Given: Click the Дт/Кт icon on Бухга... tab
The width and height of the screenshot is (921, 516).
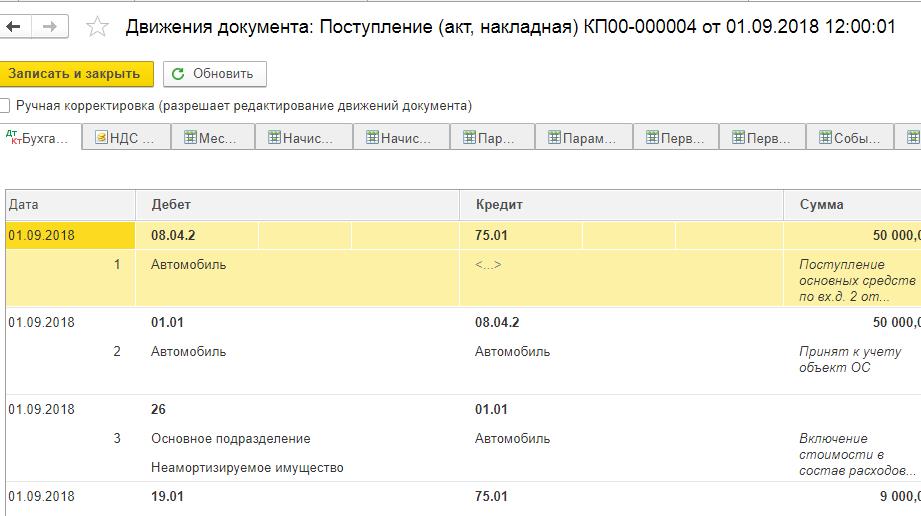Looking at the screenshot, I should 12,137.
